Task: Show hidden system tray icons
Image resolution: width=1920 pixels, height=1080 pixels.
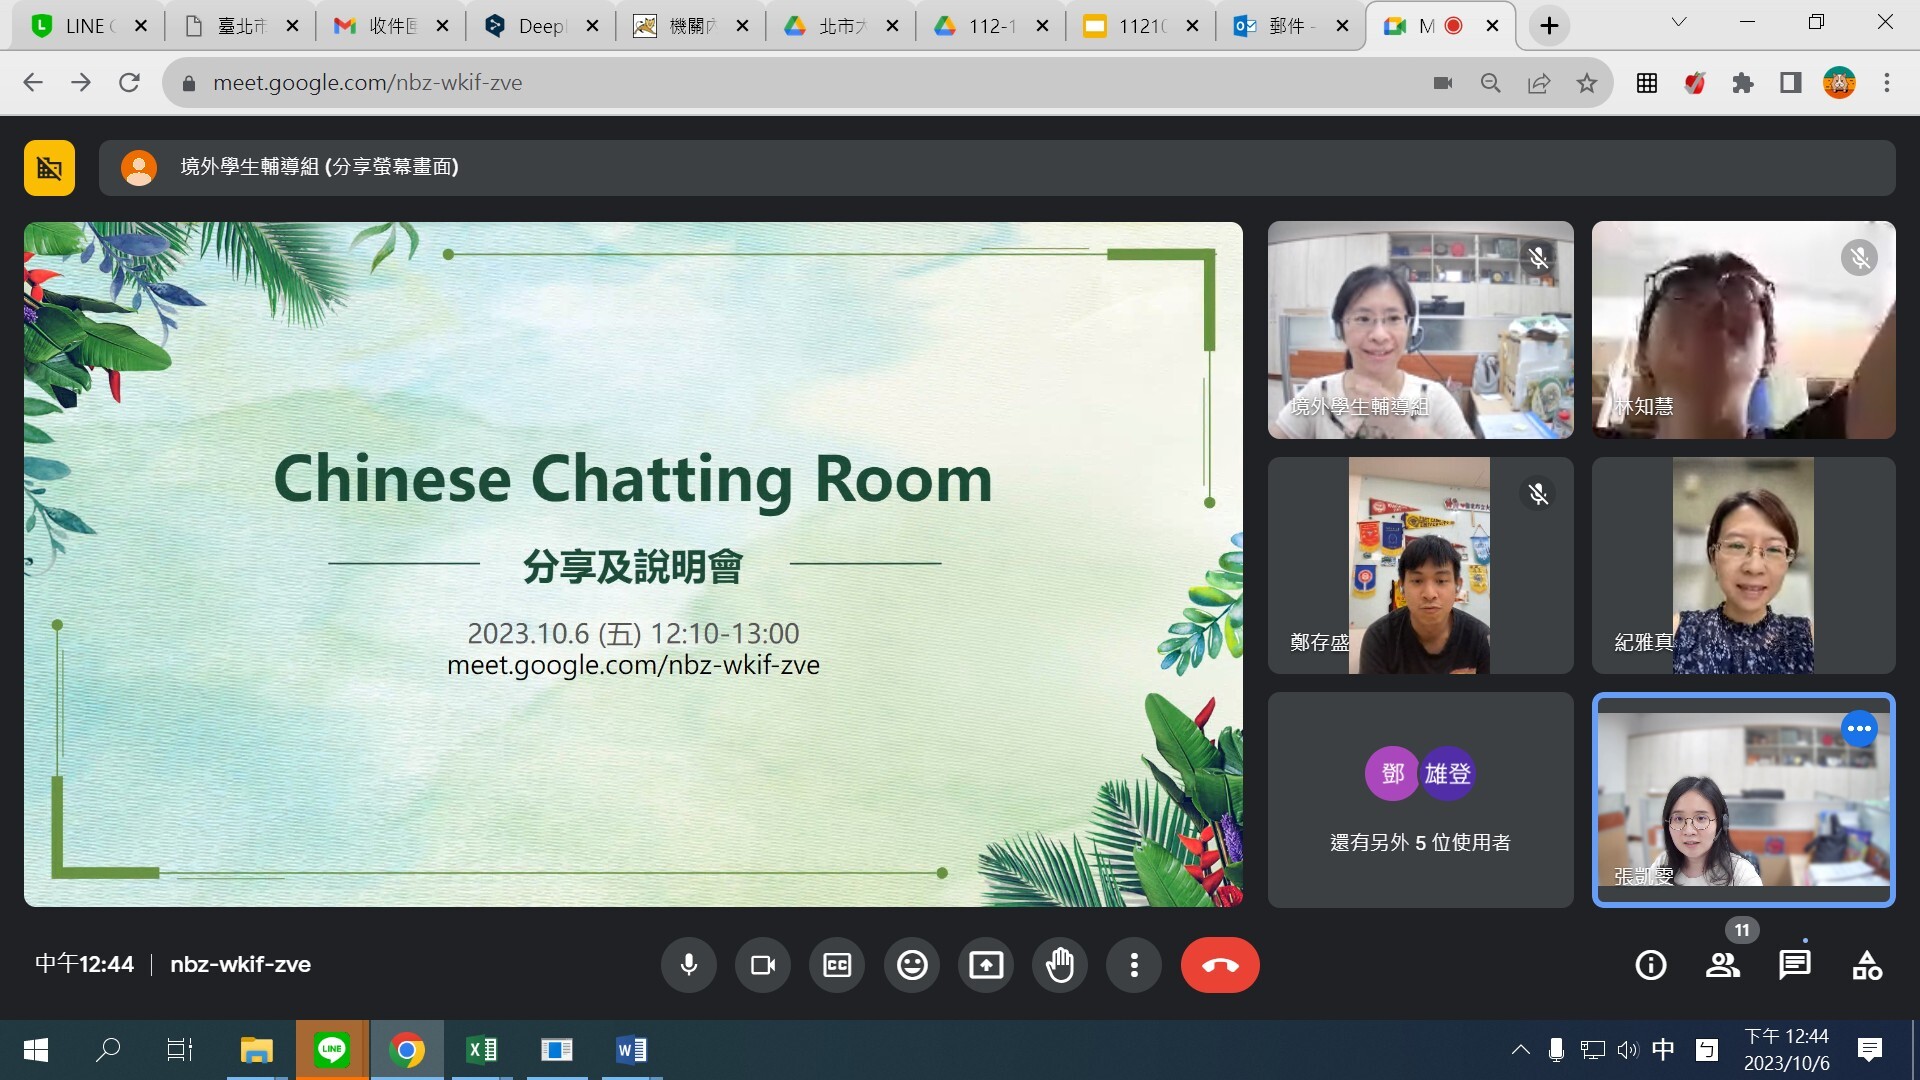Action: [1520, 1050]
